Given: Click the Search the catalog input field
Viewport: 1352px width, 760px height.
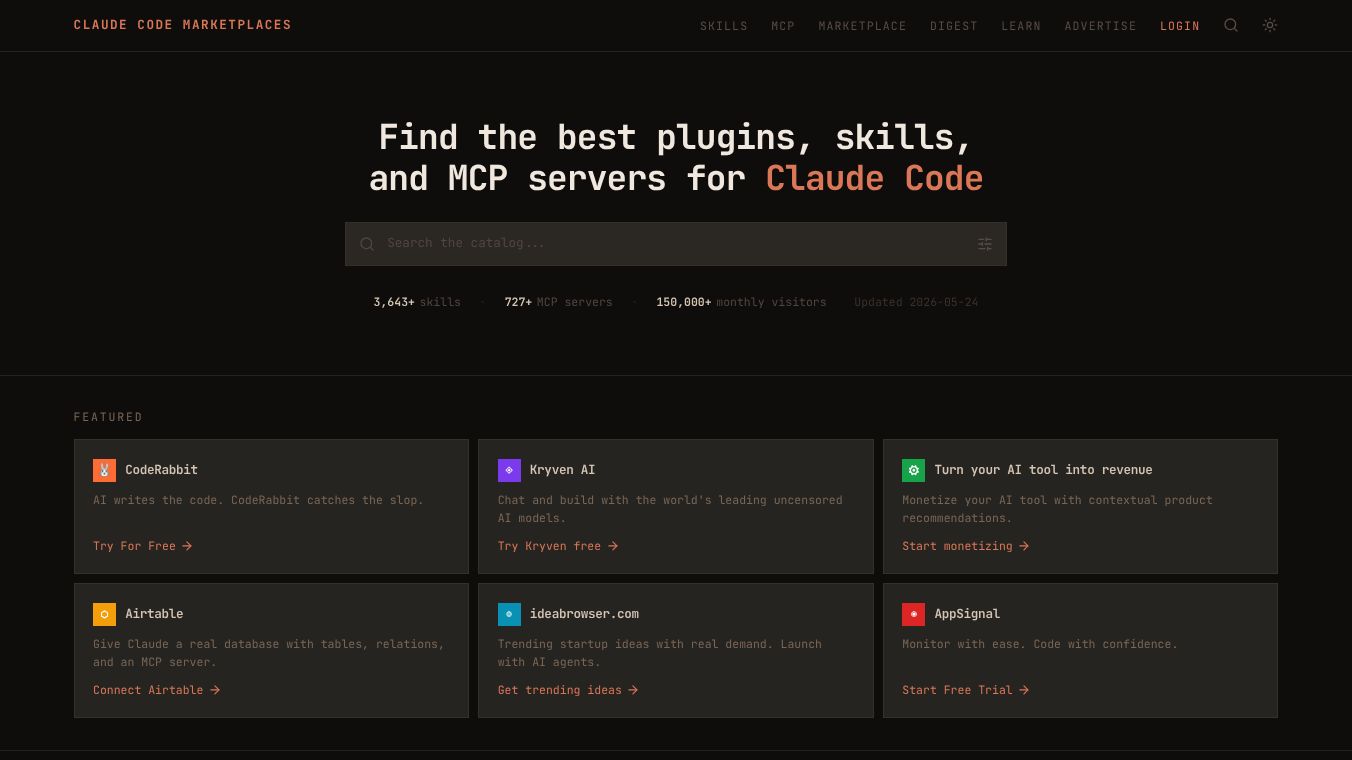Looking at the screenshot, I should tap(676, 244).
